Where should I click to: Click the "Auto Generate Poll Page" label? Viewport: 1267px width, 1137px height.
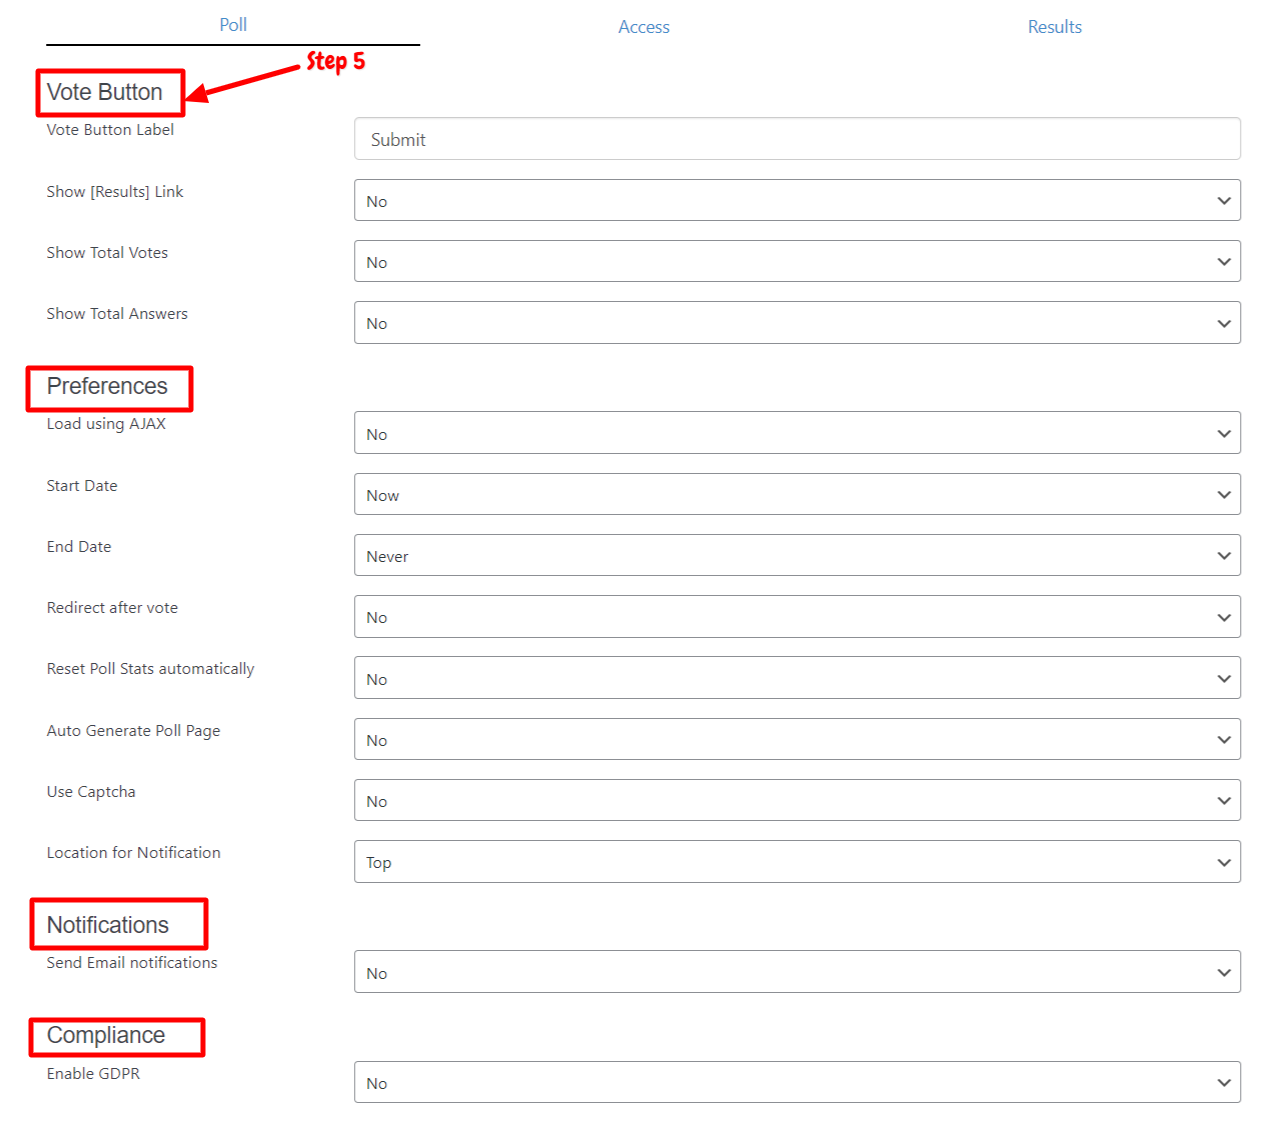coord(133,731)
